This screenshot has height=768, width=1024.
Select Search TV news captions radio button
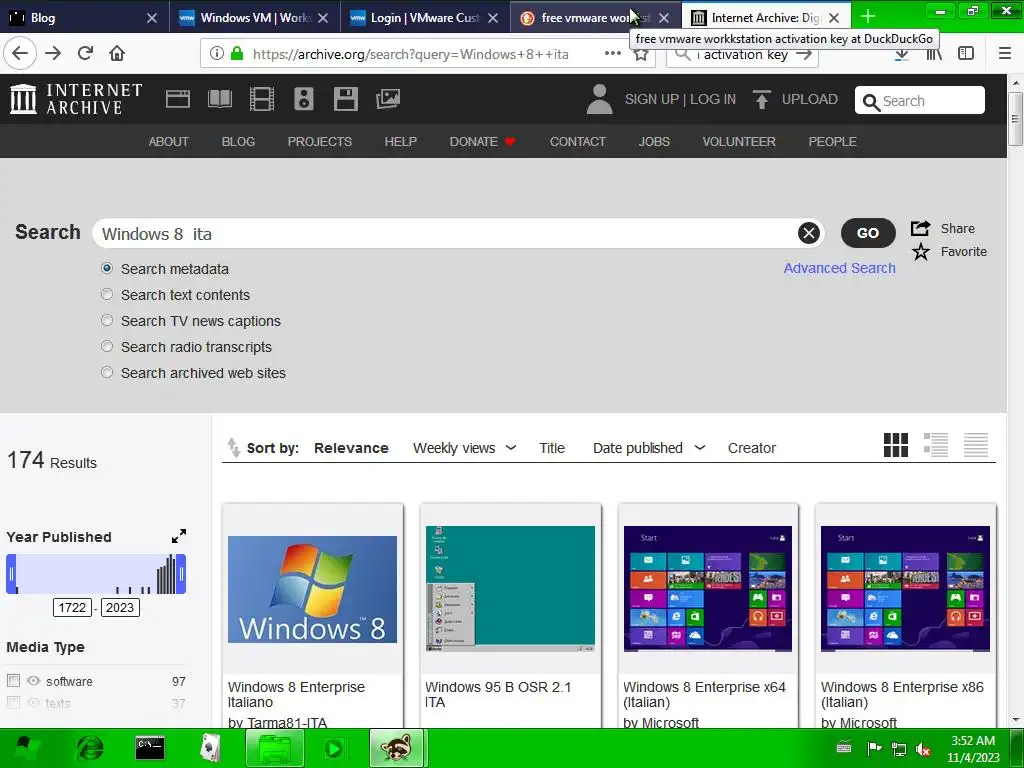(x=106, y=321)
